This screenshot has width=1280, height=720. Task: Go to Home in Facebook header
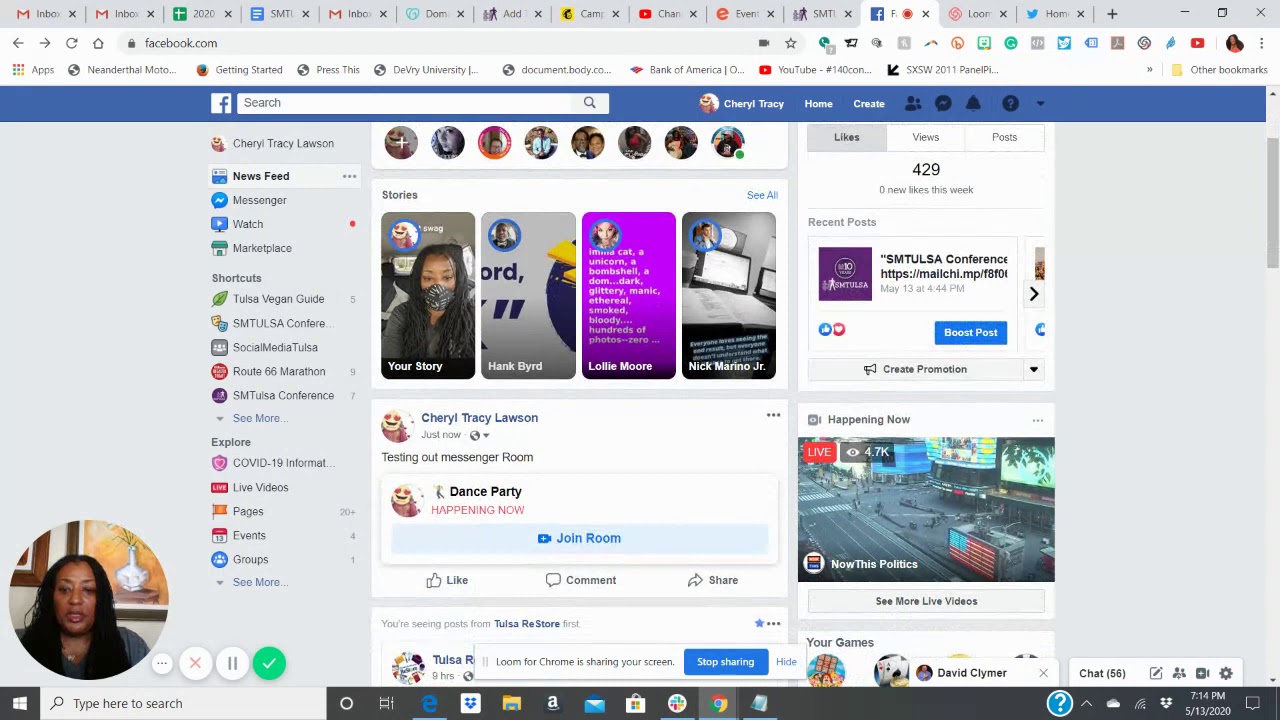click(x=818, y=104)
